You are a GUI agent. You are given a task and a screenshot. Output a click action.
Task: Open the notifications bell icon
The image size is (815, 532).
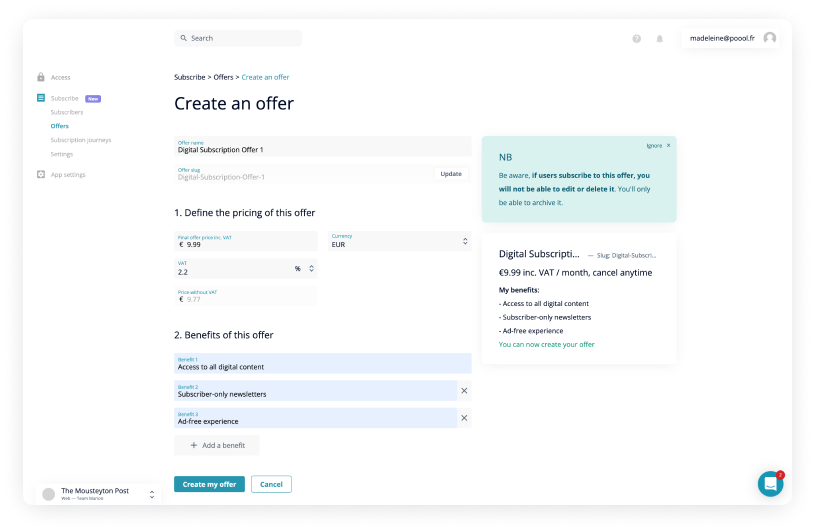coord(660,38)
